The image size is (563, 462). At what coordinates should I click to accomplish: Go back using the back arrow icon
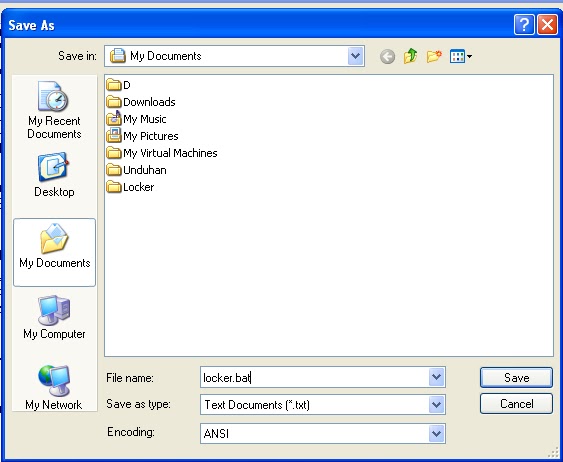tap(387, 56)
